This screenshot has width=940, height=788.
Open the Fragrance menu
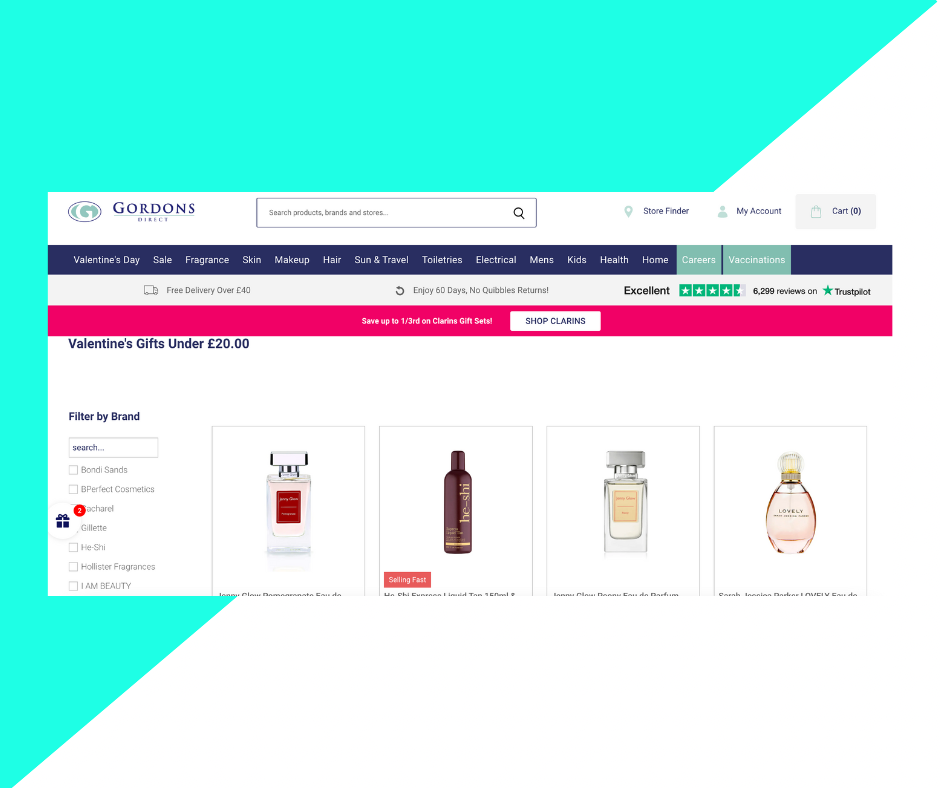(207, 260)
